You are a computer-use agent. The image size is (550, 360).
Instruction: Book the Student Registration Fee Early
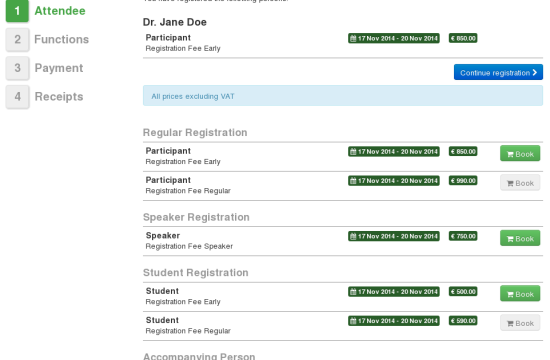520,294
